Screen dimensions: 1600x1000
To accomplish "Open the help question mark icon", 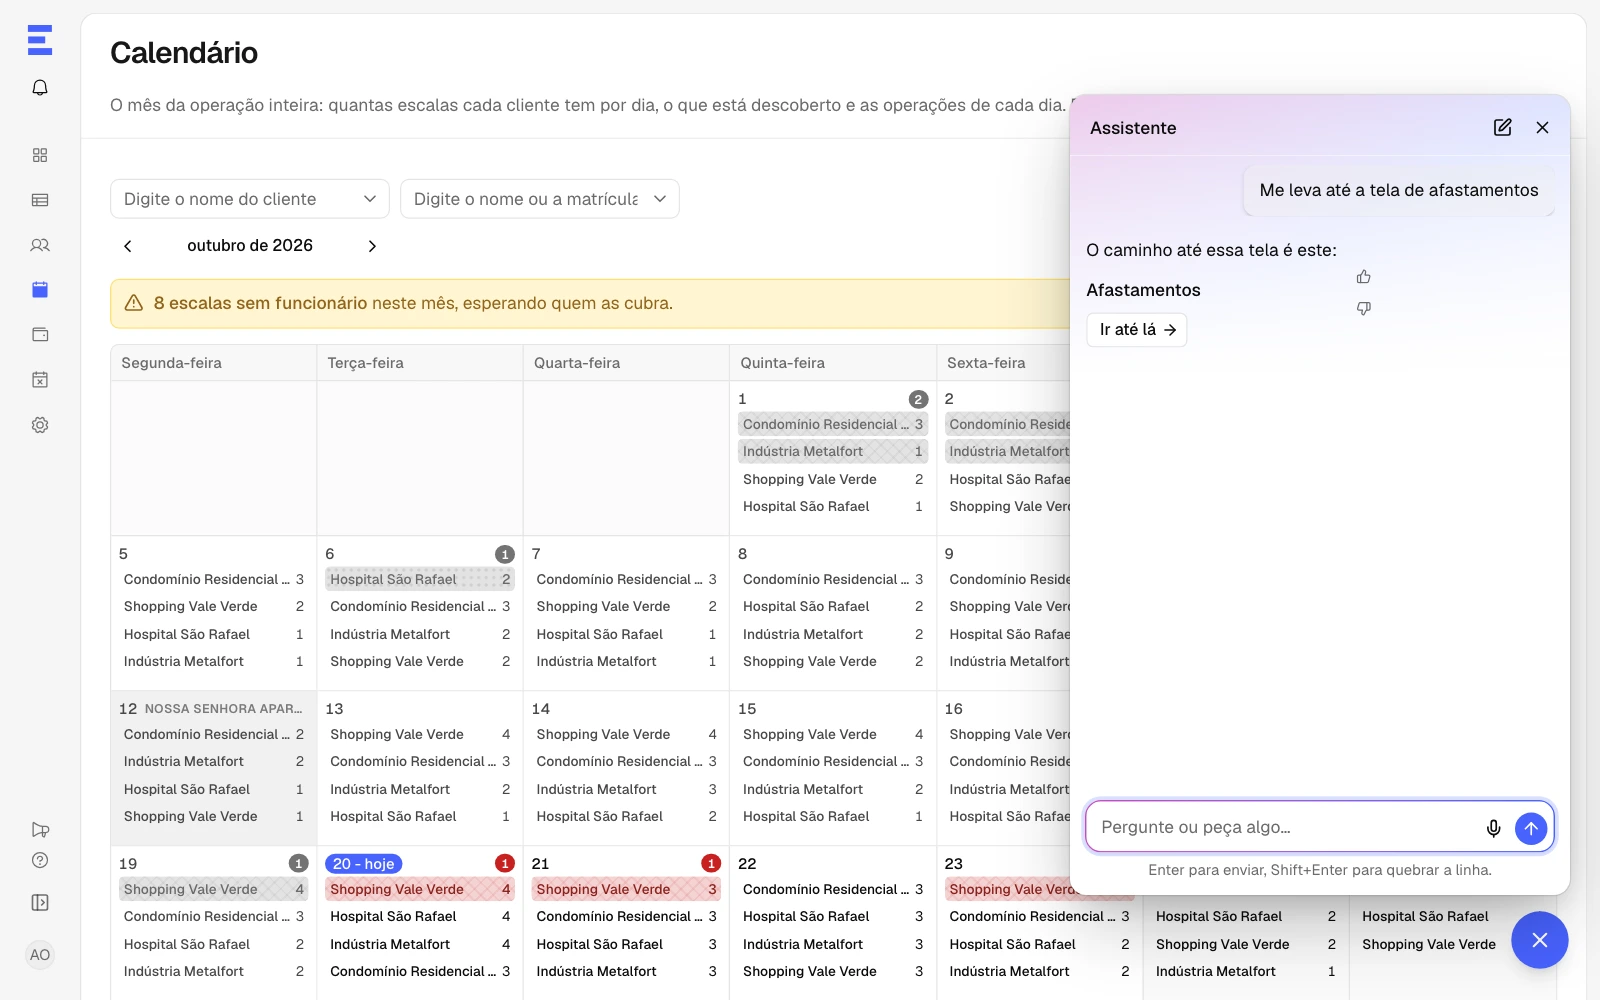I will pos(40,860).
